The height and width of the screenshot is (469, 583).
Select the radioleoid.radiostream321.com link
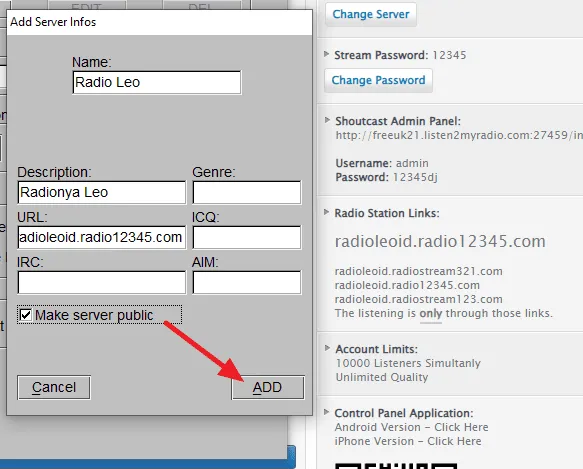tap(419, 271)
